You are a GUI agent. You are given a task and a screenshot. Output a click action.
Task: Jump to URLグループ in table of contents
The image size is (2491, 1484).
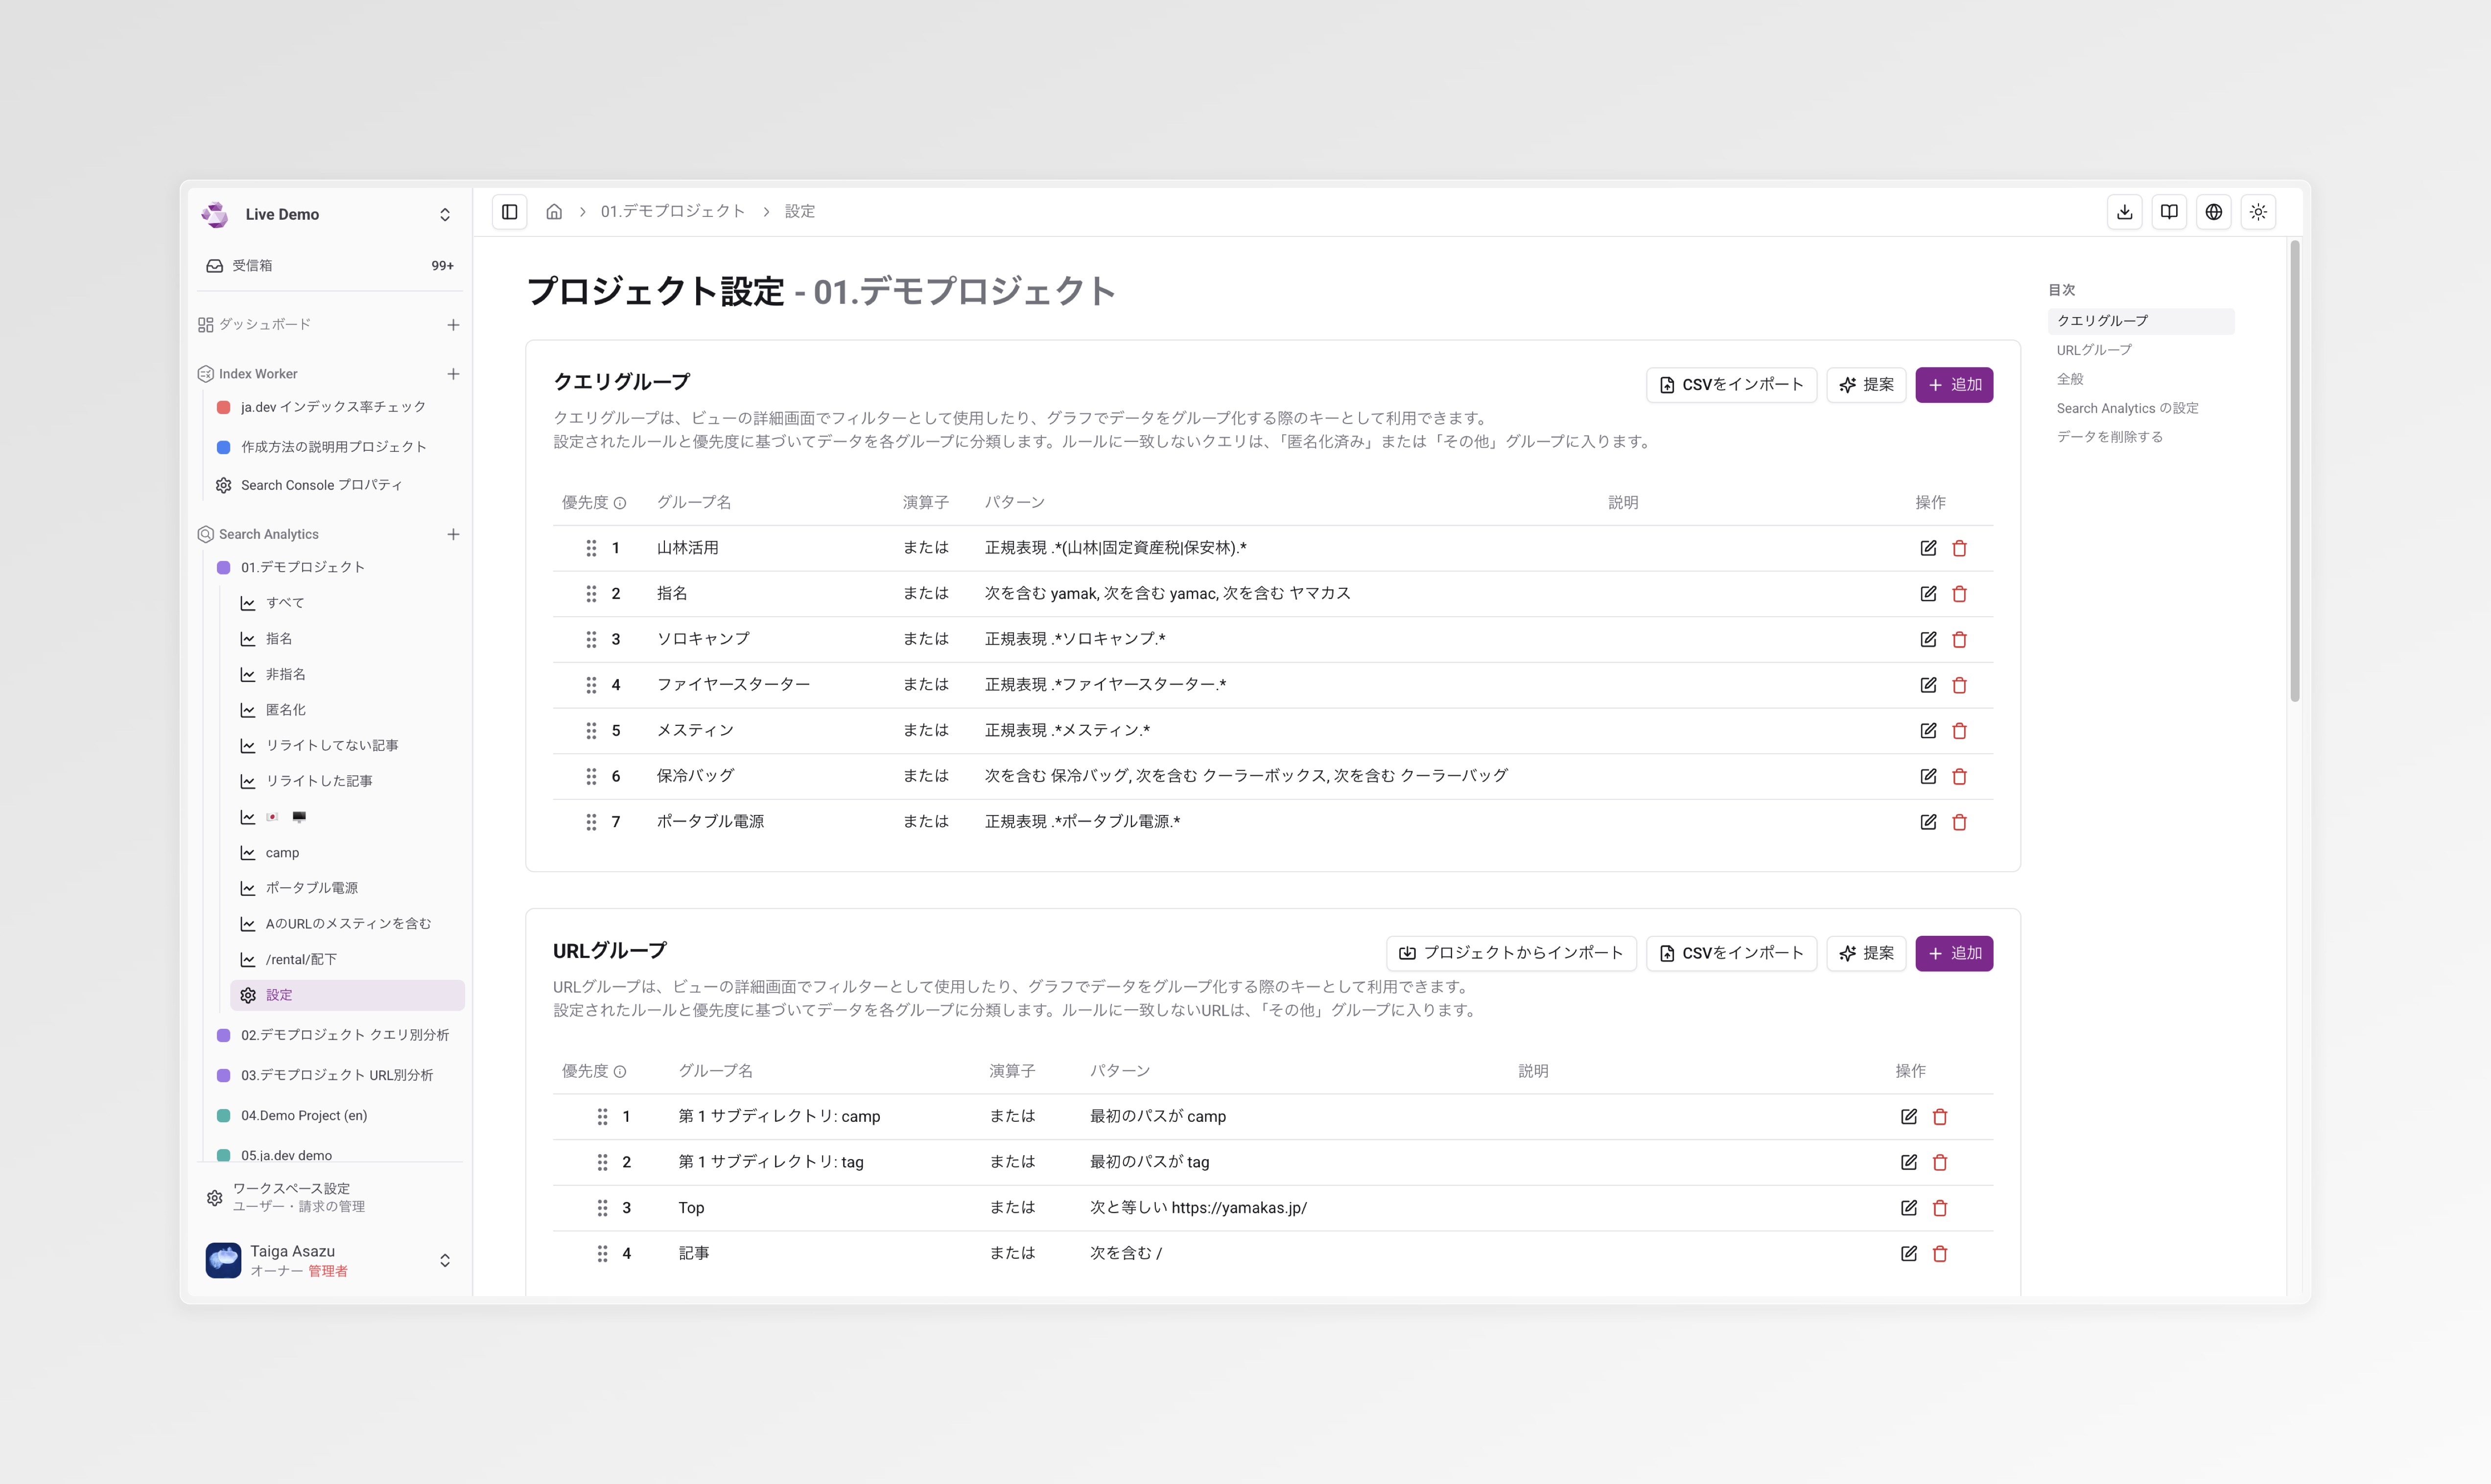(x=2094, y=350)
